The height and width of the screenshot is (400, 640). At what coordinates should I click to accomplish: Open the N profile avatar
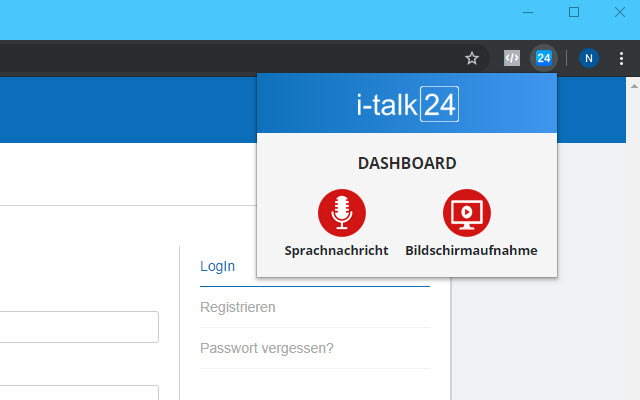[x=589, y=58]
